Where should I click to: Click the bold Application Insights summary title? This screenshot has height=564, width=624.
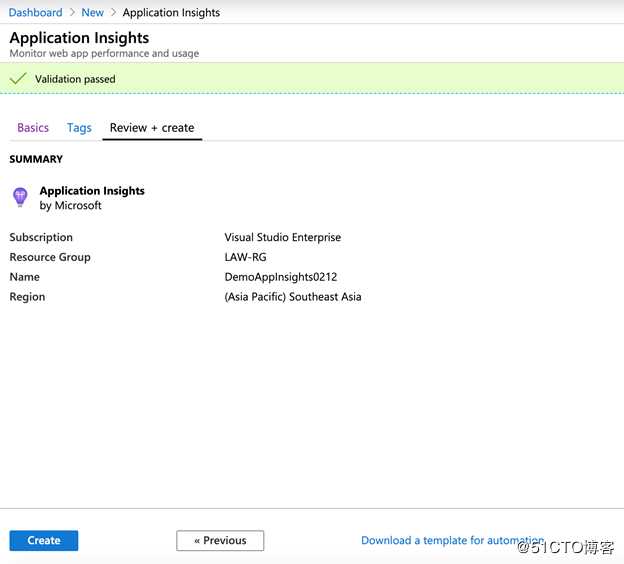click(x=92, y=191)
